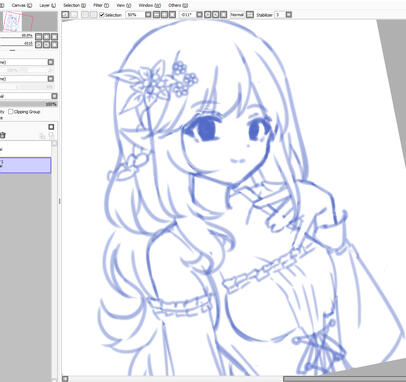
Task: Toggle the show Selection checkbox
Action: (102, 15)
